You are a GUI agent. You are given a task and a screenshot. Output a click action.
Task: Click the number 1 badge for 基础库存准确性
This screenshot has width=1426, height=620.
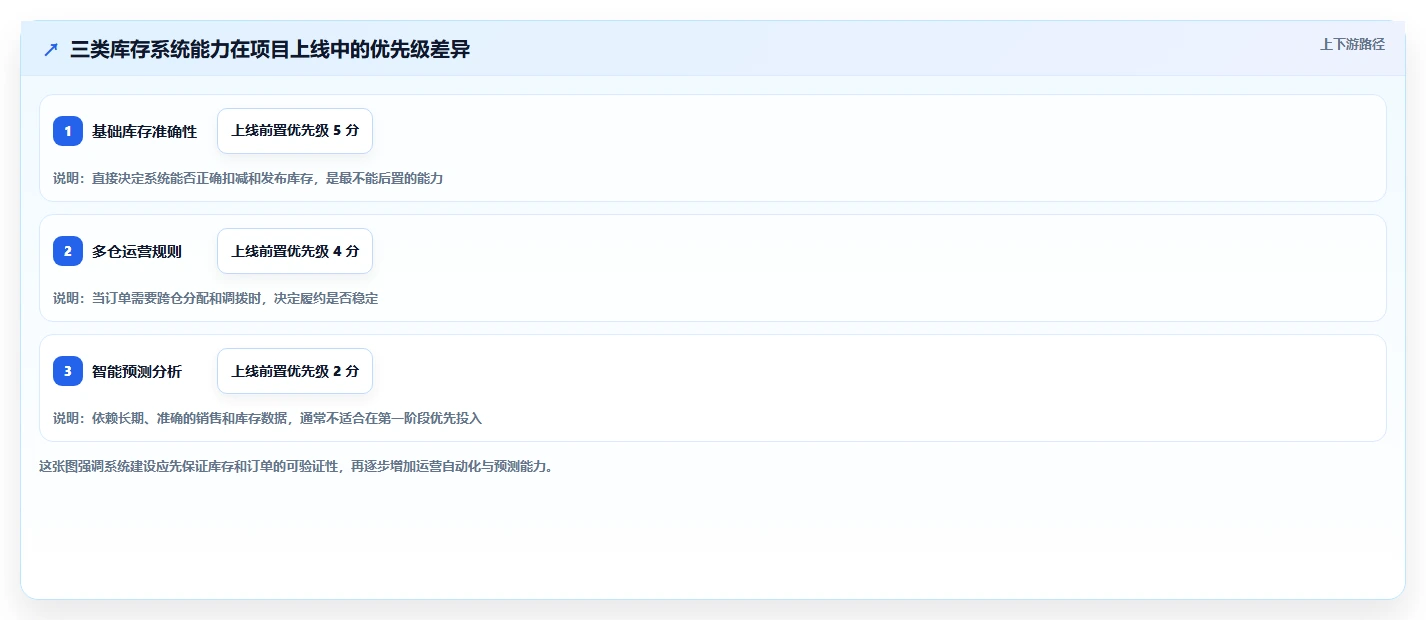coord(68,131)
